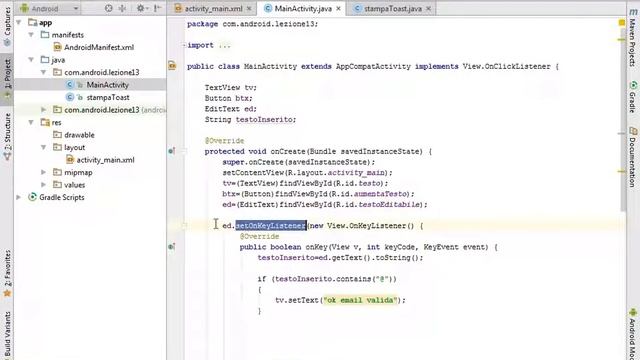Select AndroidManifest.xml in project tree
Viewport: 640px width, 360px height.
tap(99, 47)
